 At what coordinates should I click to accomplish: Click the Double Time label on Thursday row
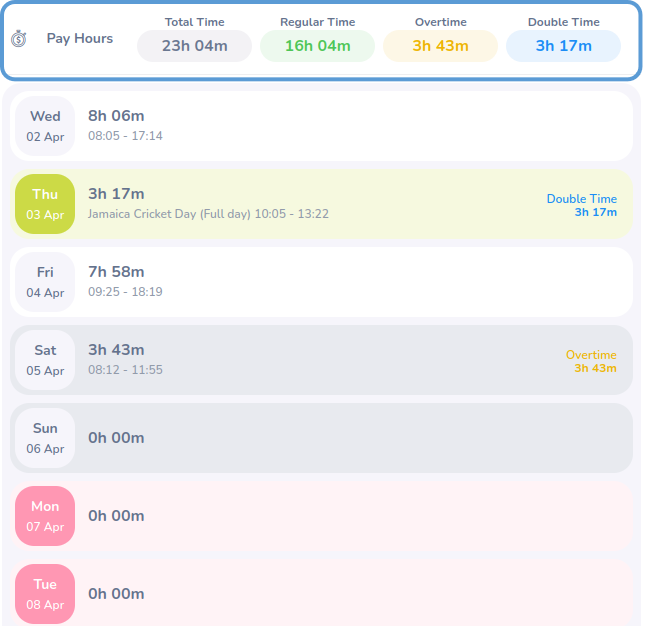click(x=581, y=199)
